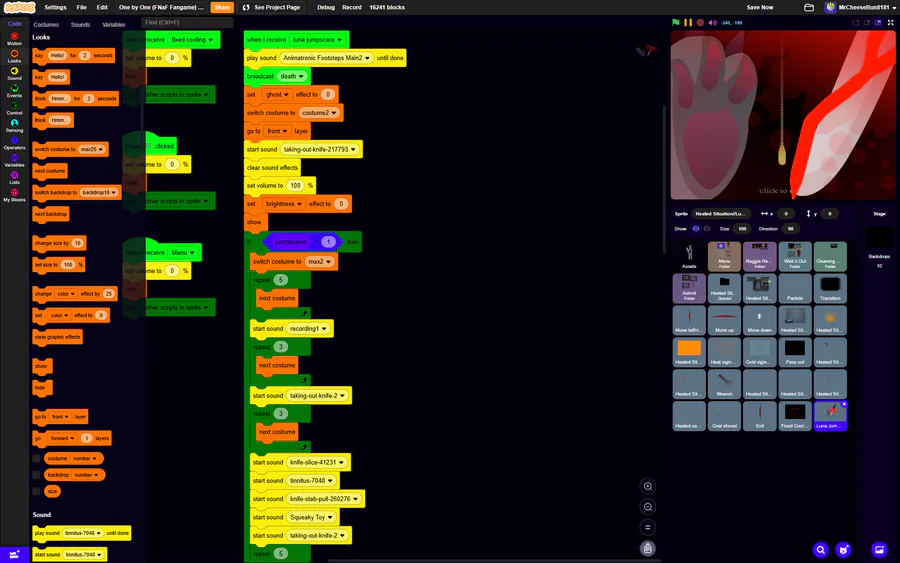Image resolution: width=900 pixels, height=563 pixels.
Task: Open the Control block category
Action: pos(14,108)
